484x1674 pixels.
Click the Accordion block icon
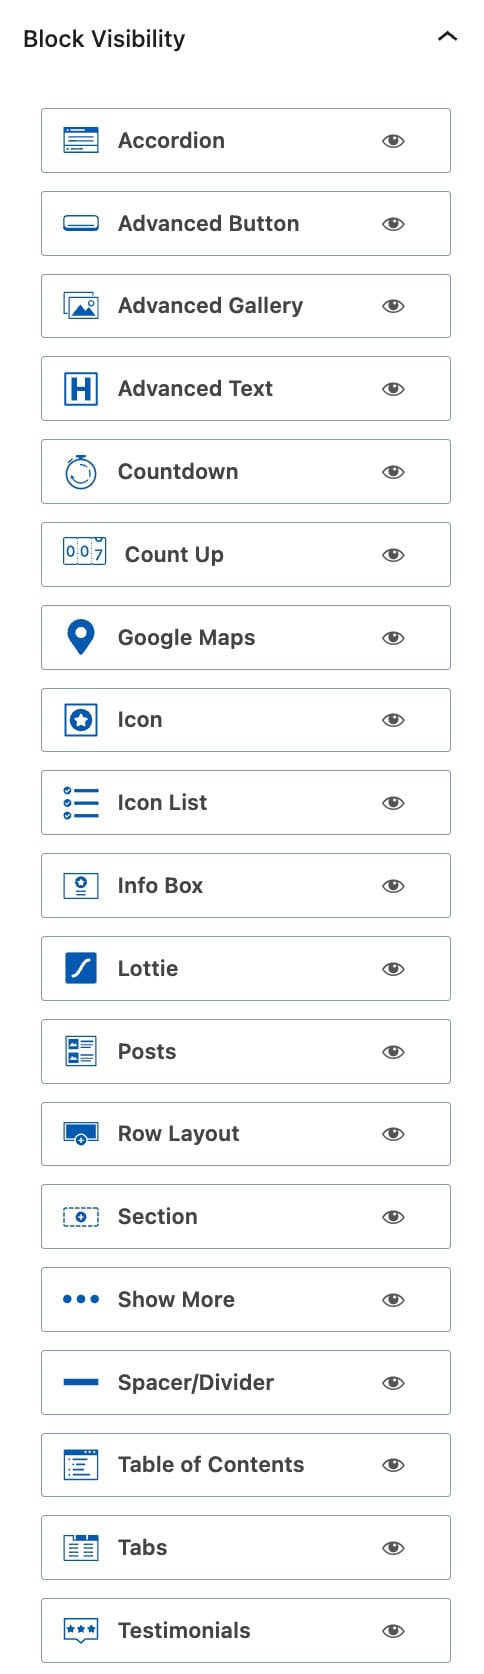(x=81, y=140)
